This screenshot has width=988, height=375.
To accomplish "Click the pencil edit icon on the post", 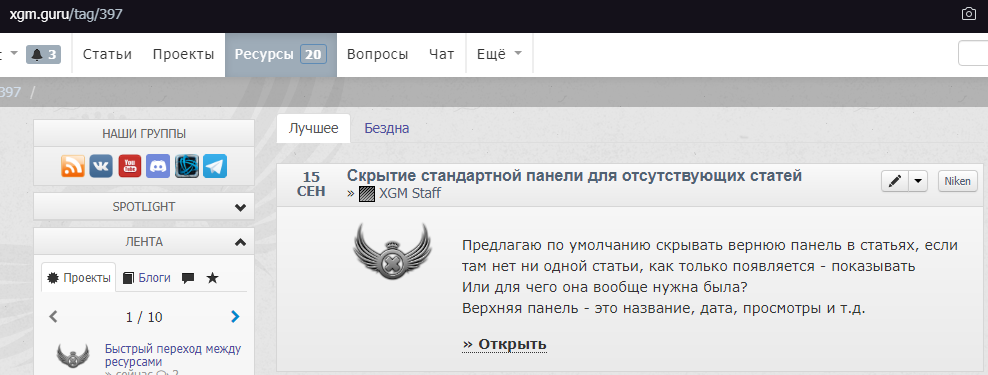I will 894,181.
